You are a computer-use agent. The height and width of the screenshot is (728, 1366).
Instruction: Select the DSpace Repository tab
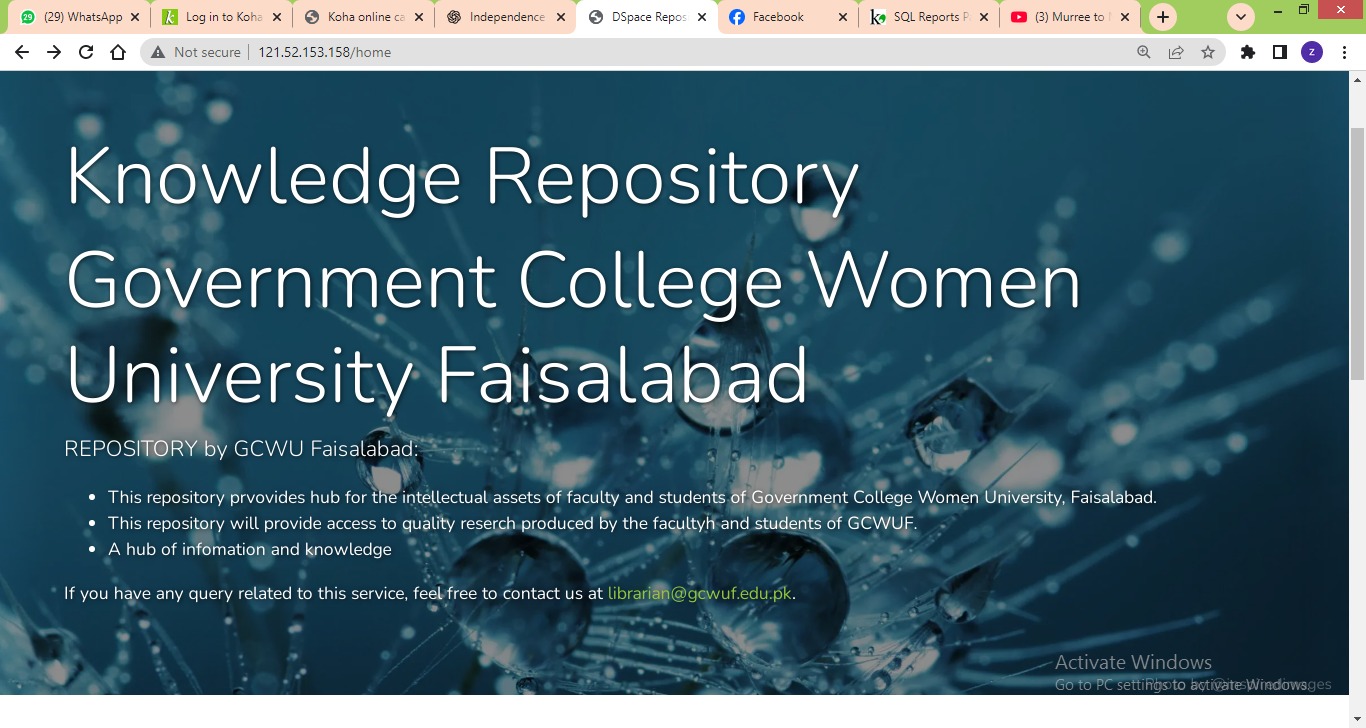pyautogui.click(x=648, y=17)
